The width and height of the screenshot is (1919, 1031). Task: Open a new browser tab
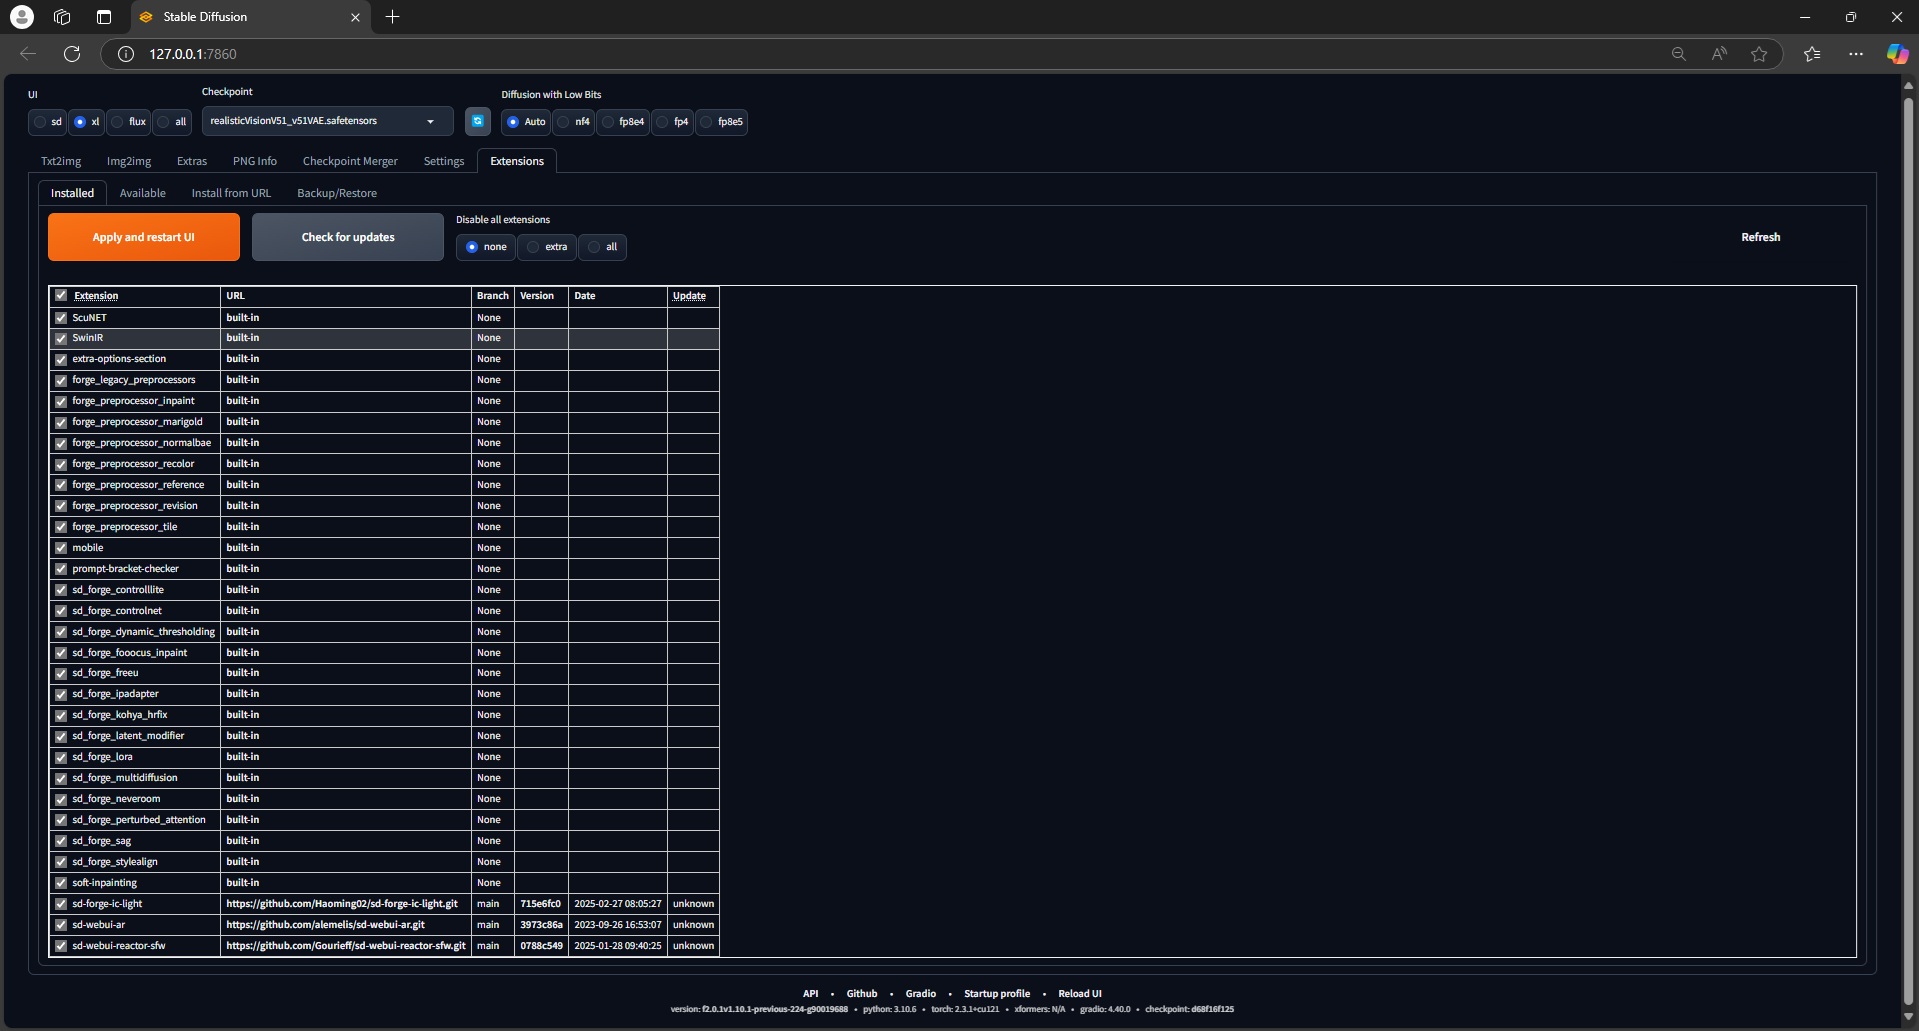point(393,17)
